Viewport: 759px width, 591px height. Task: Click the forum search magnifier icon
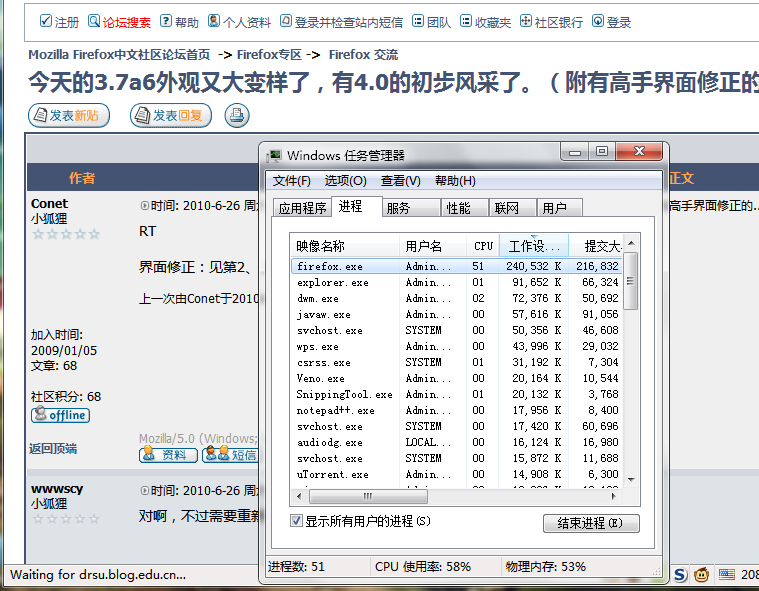coord(94,21)
